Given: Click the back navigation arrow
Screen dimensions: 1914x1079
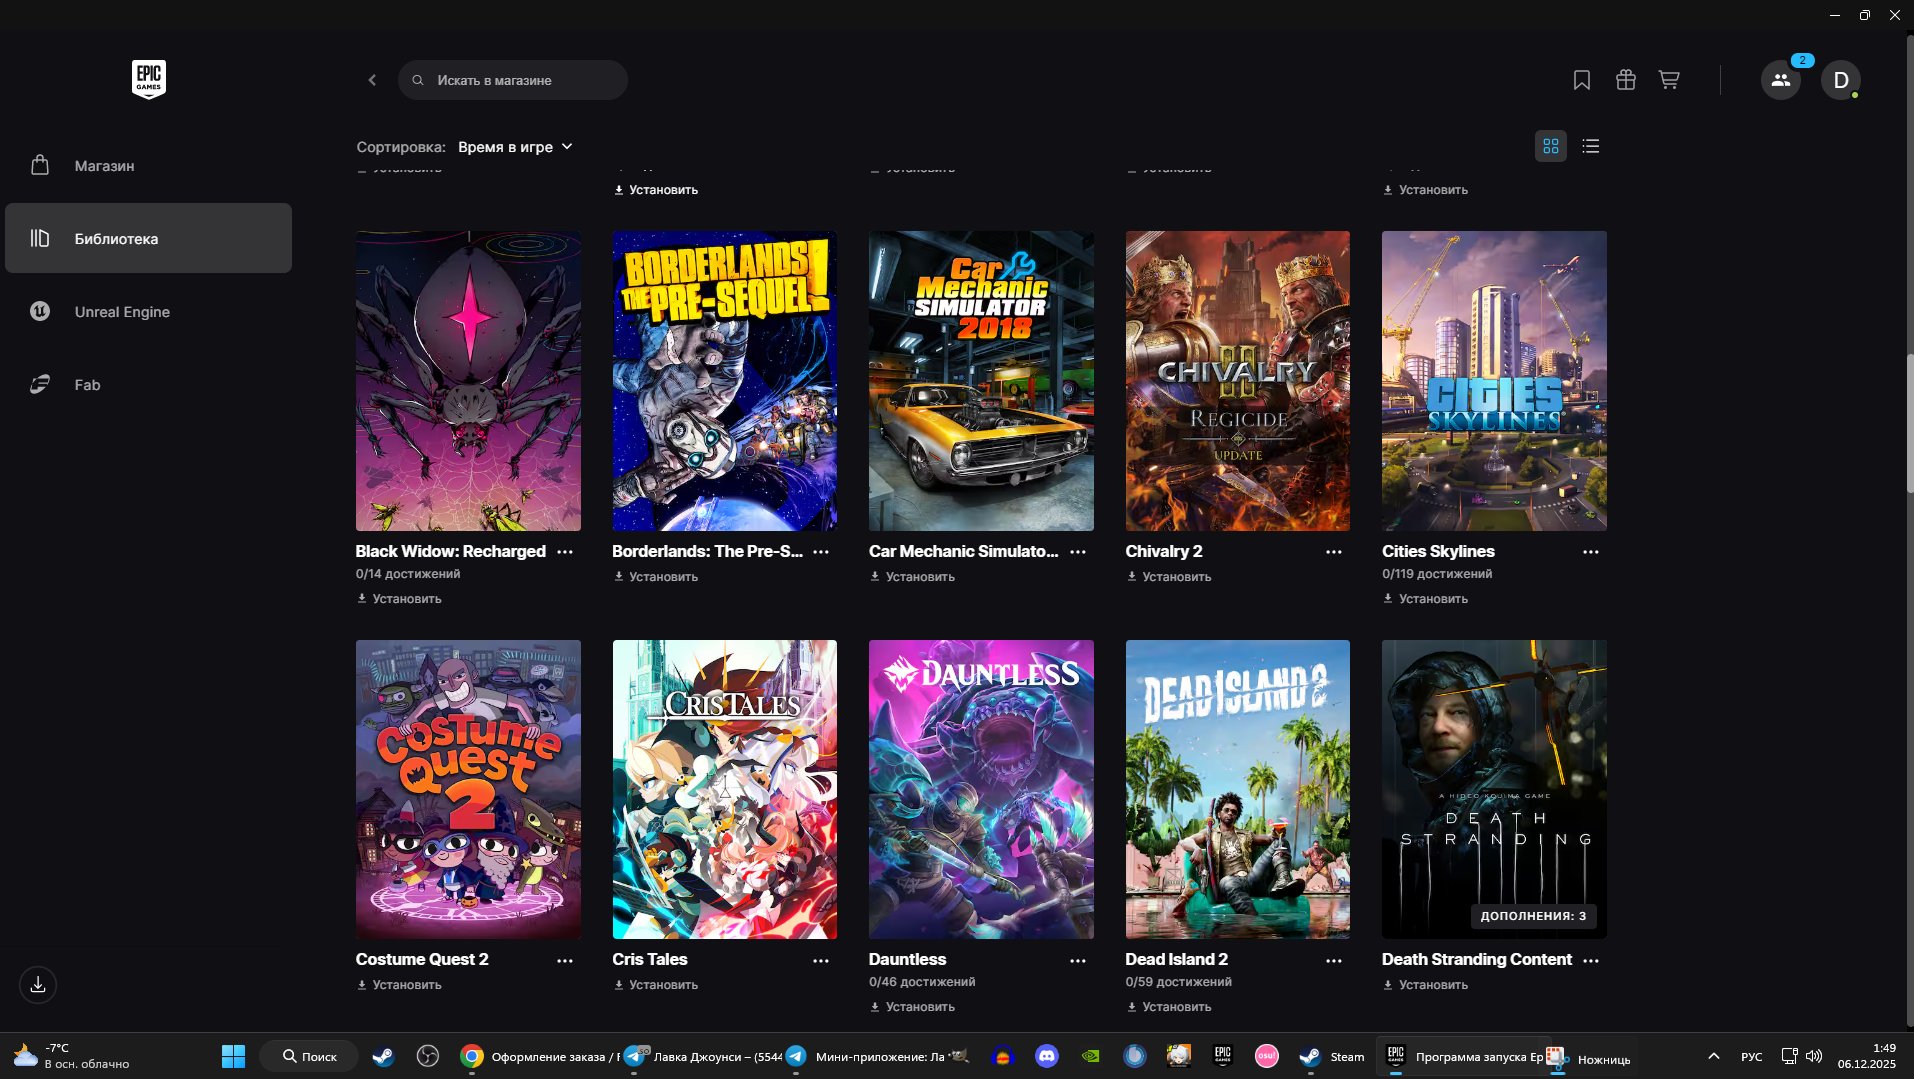Looking at the screenshot, I should coord(371,80).
